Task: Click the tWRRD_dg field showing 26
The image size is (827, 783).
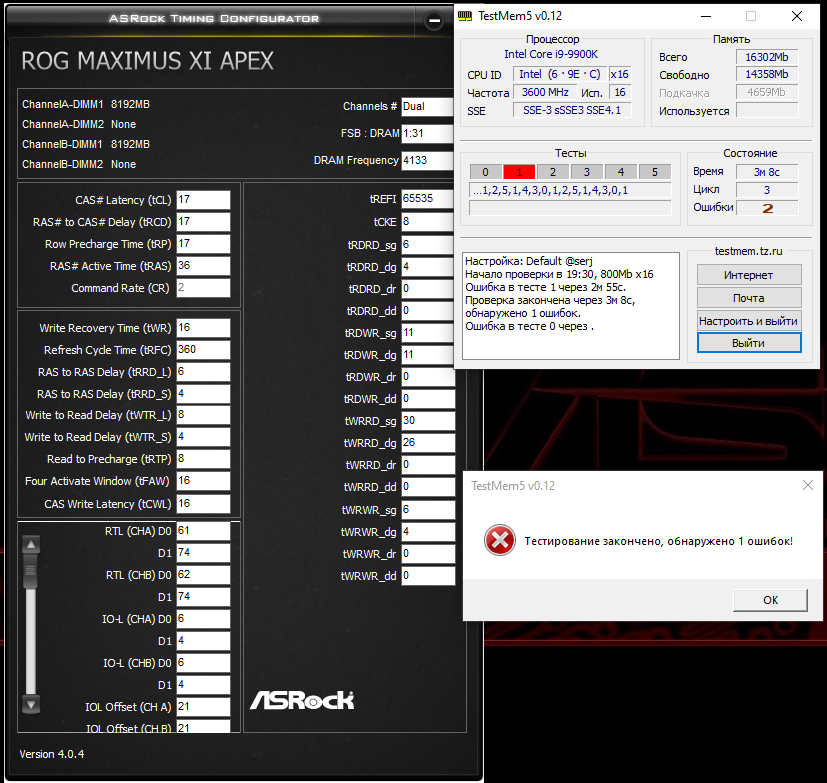Action: click(428, 443)
